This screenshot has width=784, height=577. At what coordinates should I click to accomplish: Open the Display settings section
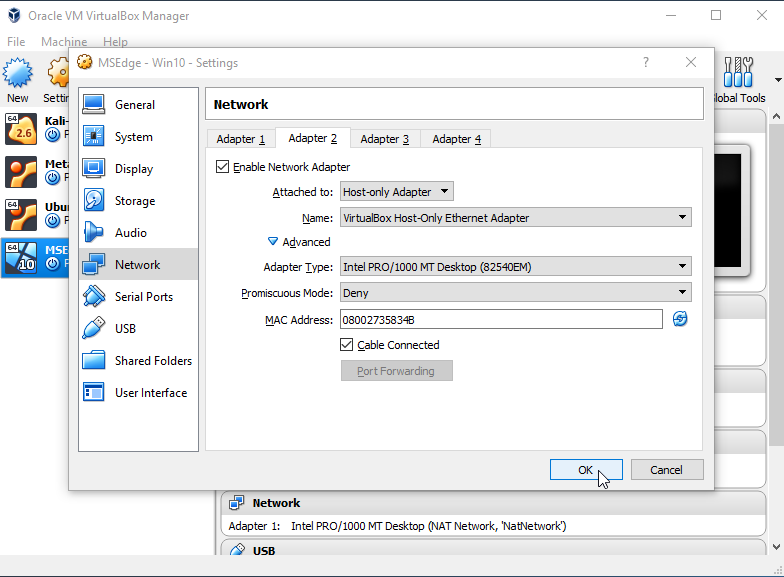134,169
